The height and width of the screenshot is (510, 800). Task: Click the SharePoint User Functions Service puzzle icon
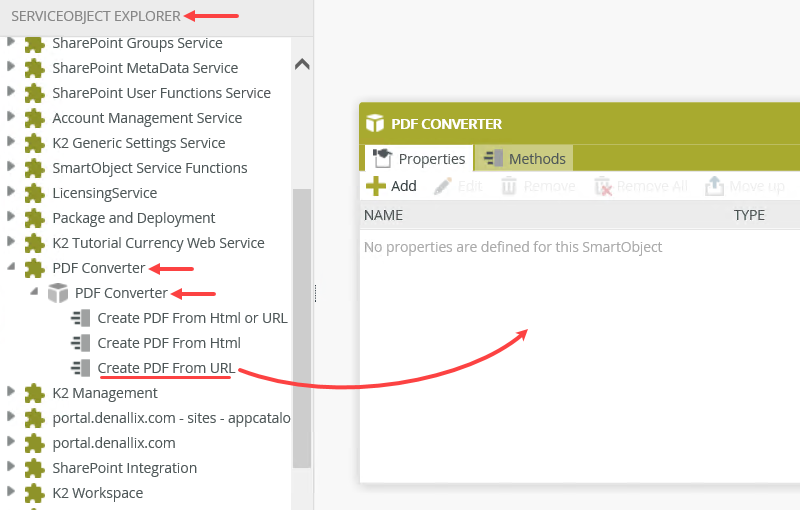click(x=35, y=93)
